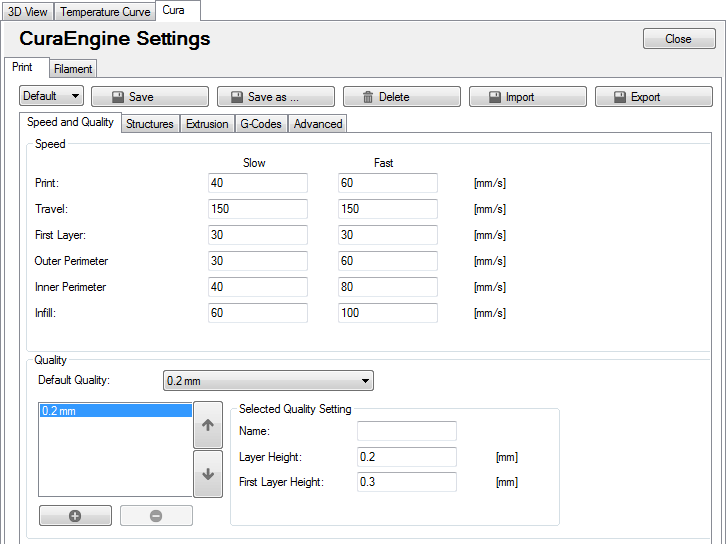The image size is (726, 544).
Task: Click the slow Print speed field
Action: [258, 183]
